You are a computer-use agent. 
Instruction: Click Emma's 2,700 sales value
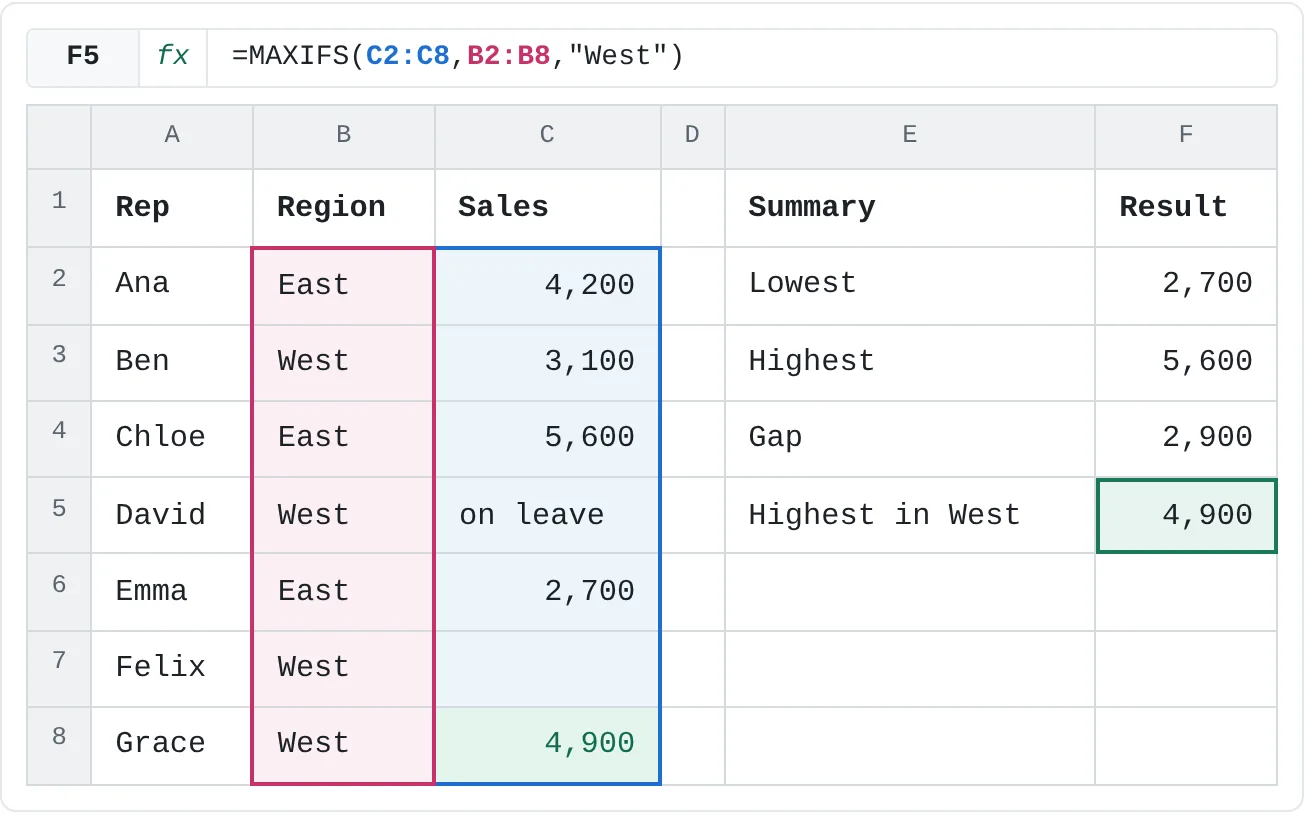[x=548, y=592]
